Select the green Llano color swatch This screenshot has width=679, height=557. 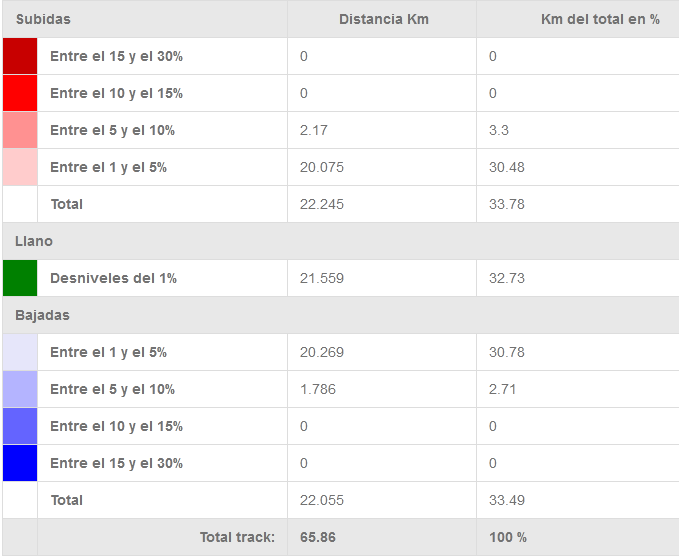20,278
